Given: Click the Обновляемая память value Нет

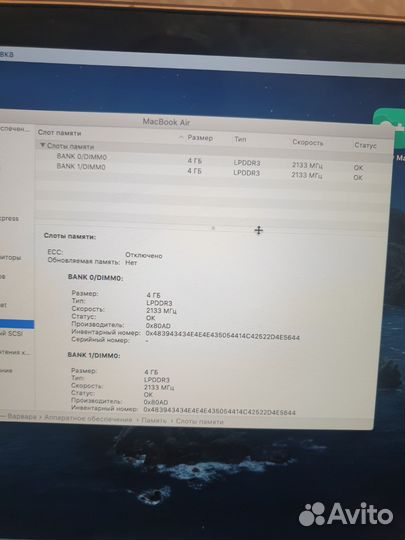Looking at the screenshot, I should pyautogui.click(x=131, y=262).
